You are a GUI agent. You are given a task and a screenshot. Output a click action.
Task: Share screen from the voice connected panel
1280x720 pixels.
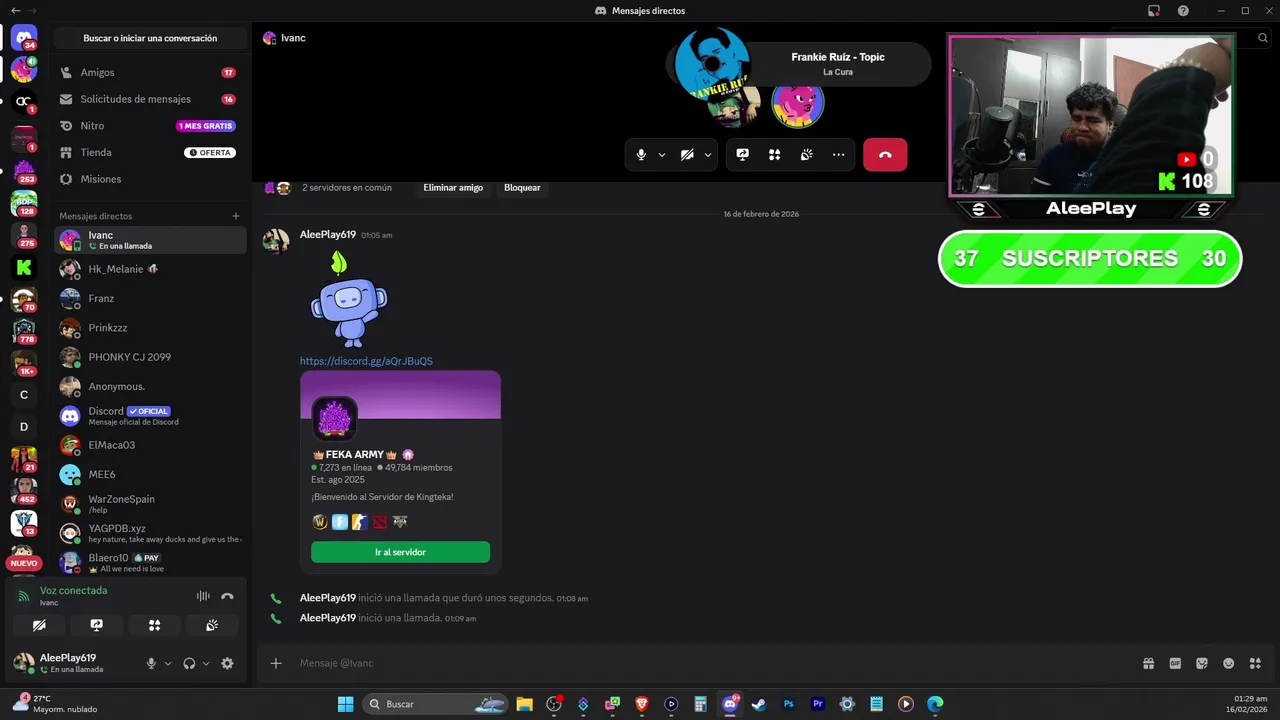[97, 625]
